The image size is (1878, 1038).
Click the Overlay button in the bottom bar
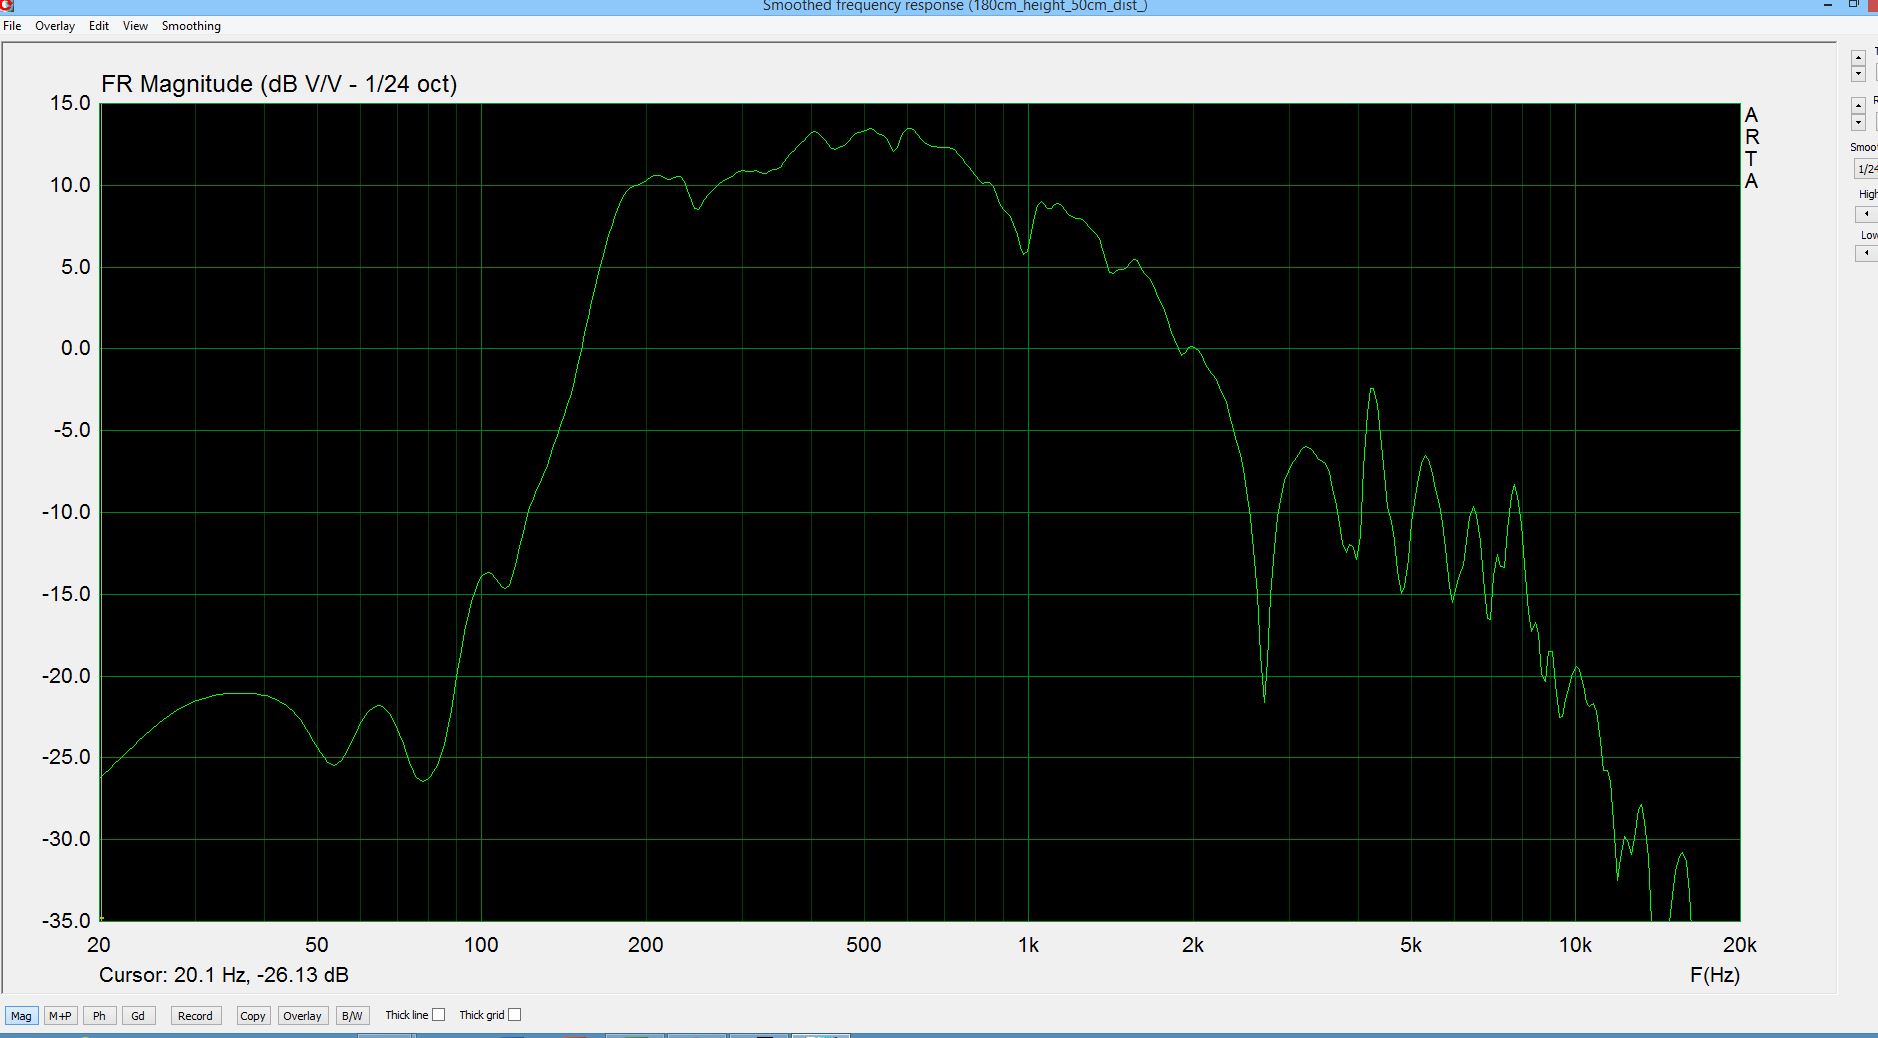click(x=302, y=1015)
